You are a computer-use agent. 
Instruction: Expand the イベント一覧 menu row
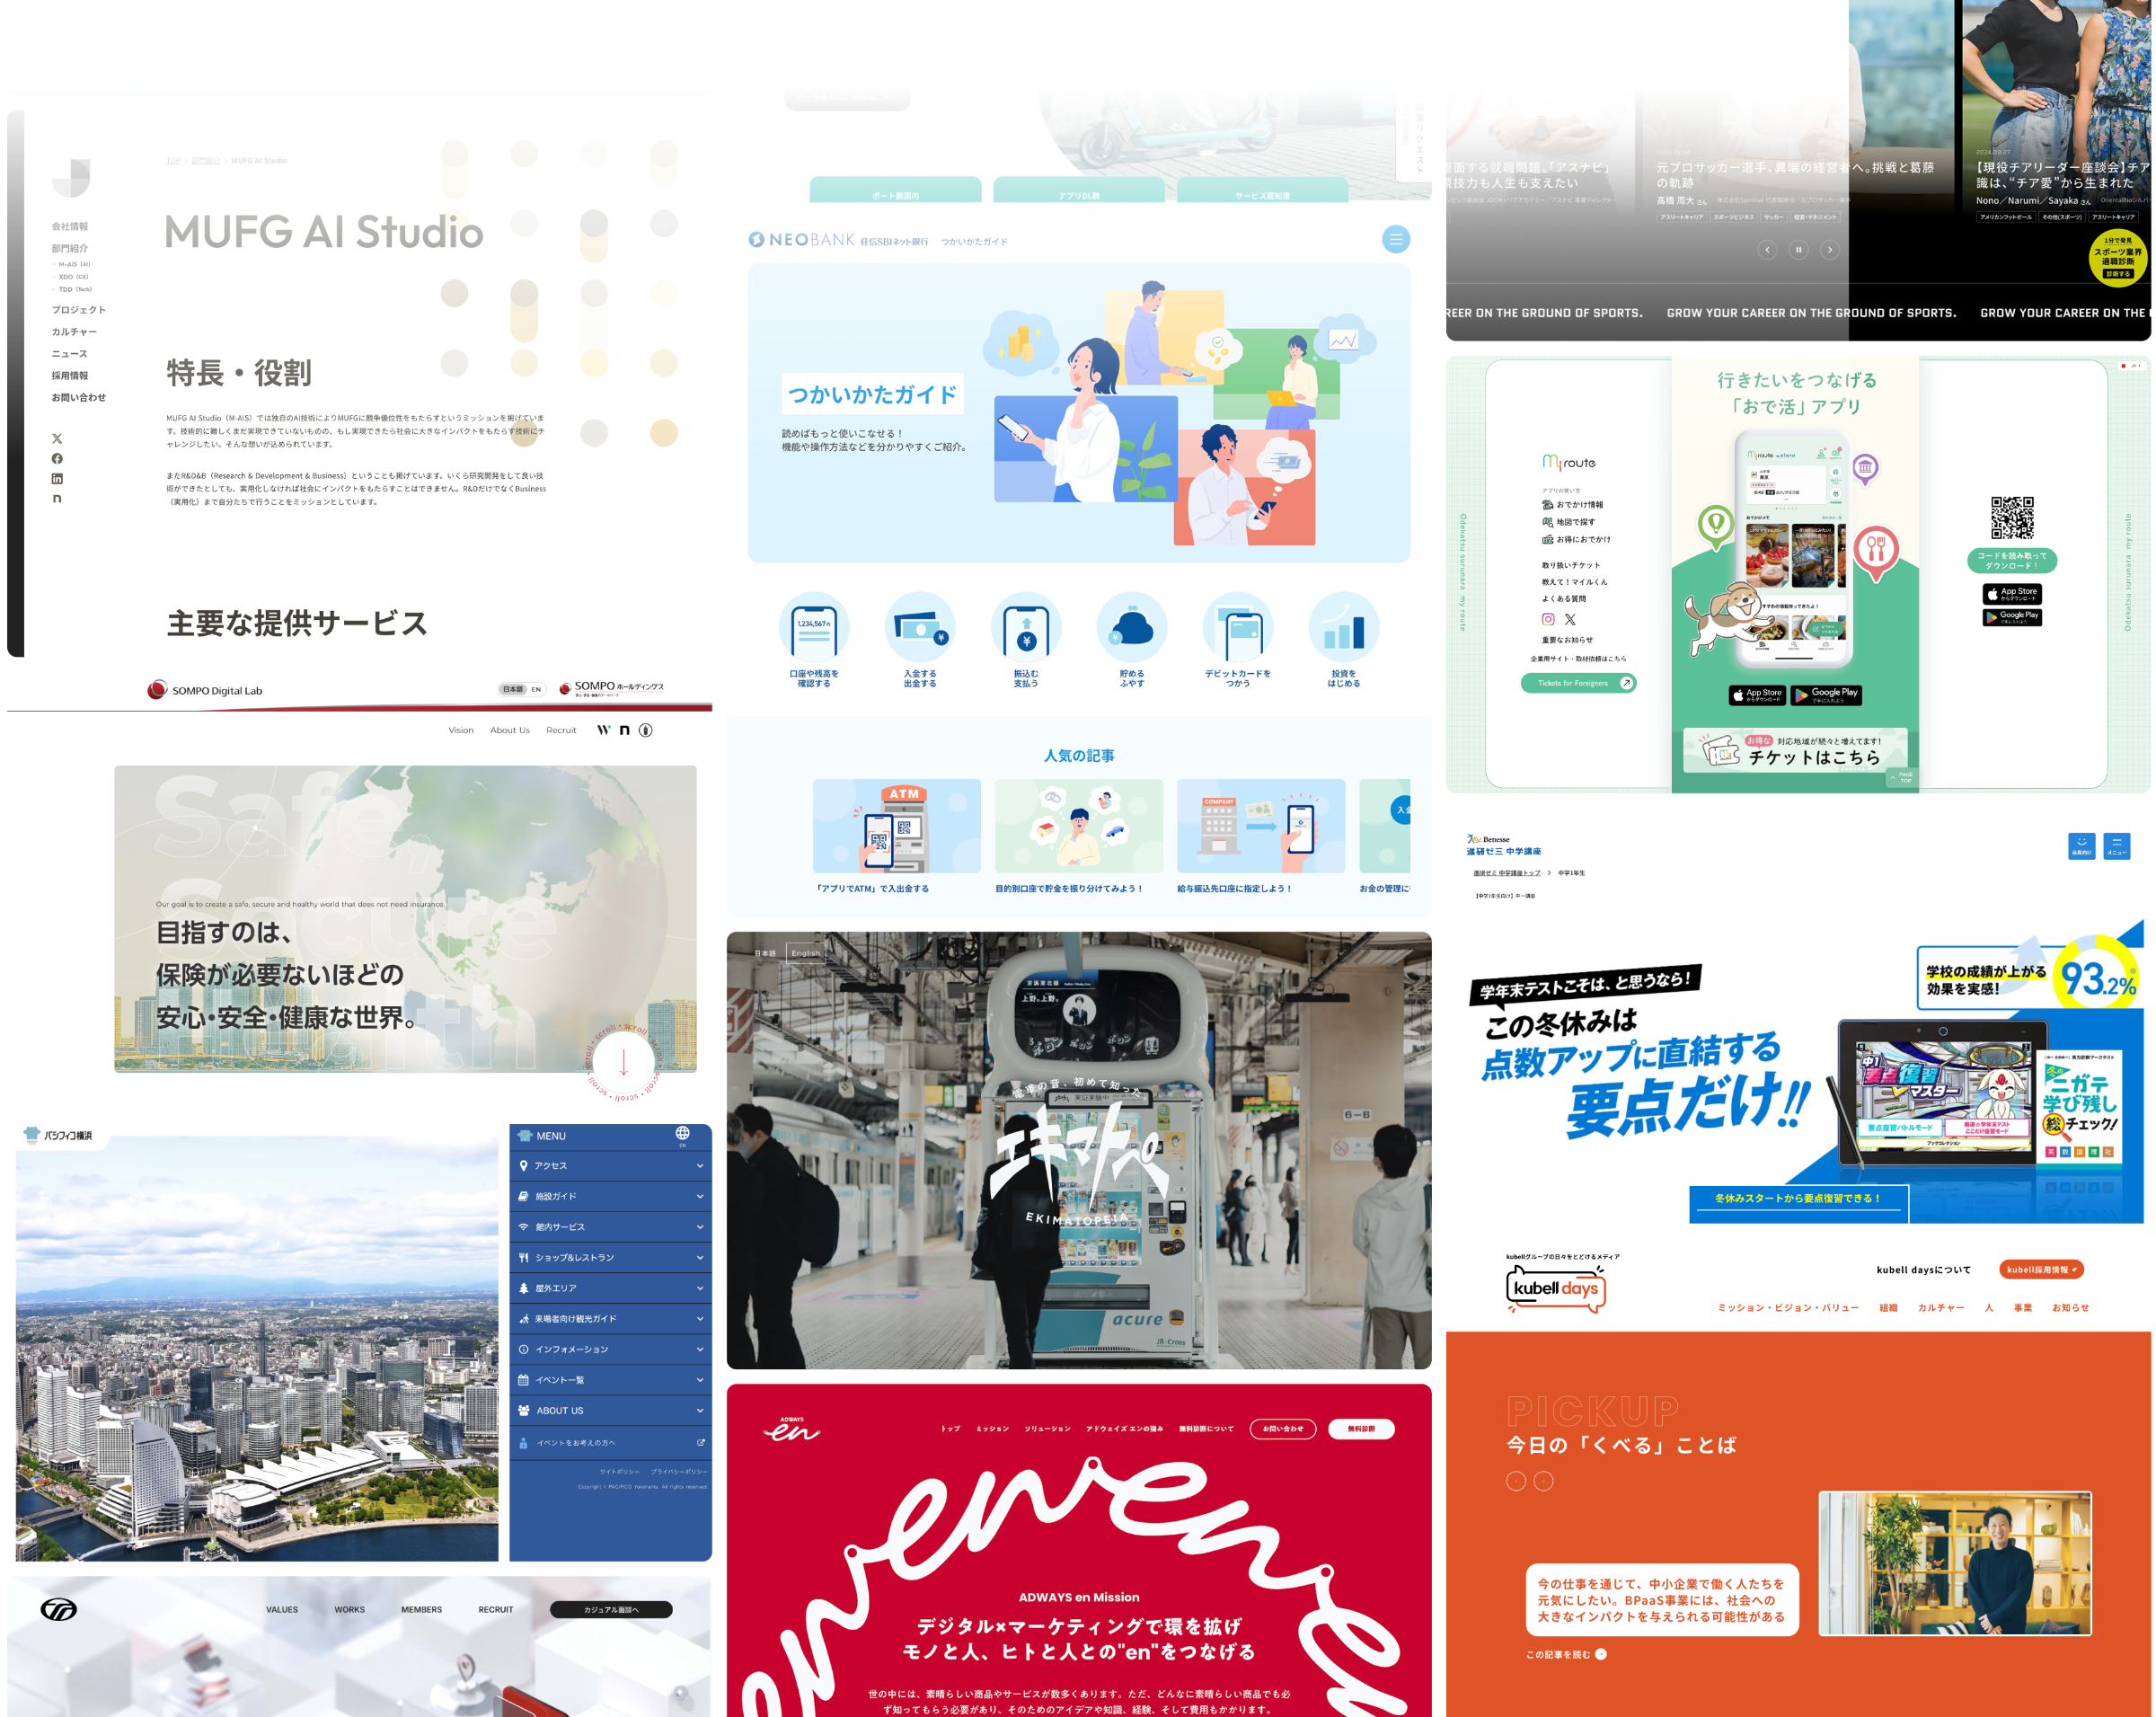click(610, 1380)
